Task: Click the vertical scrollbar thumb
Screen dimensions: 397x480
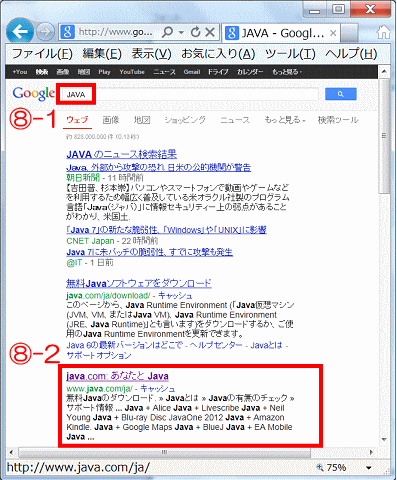Action: point(384,136)
